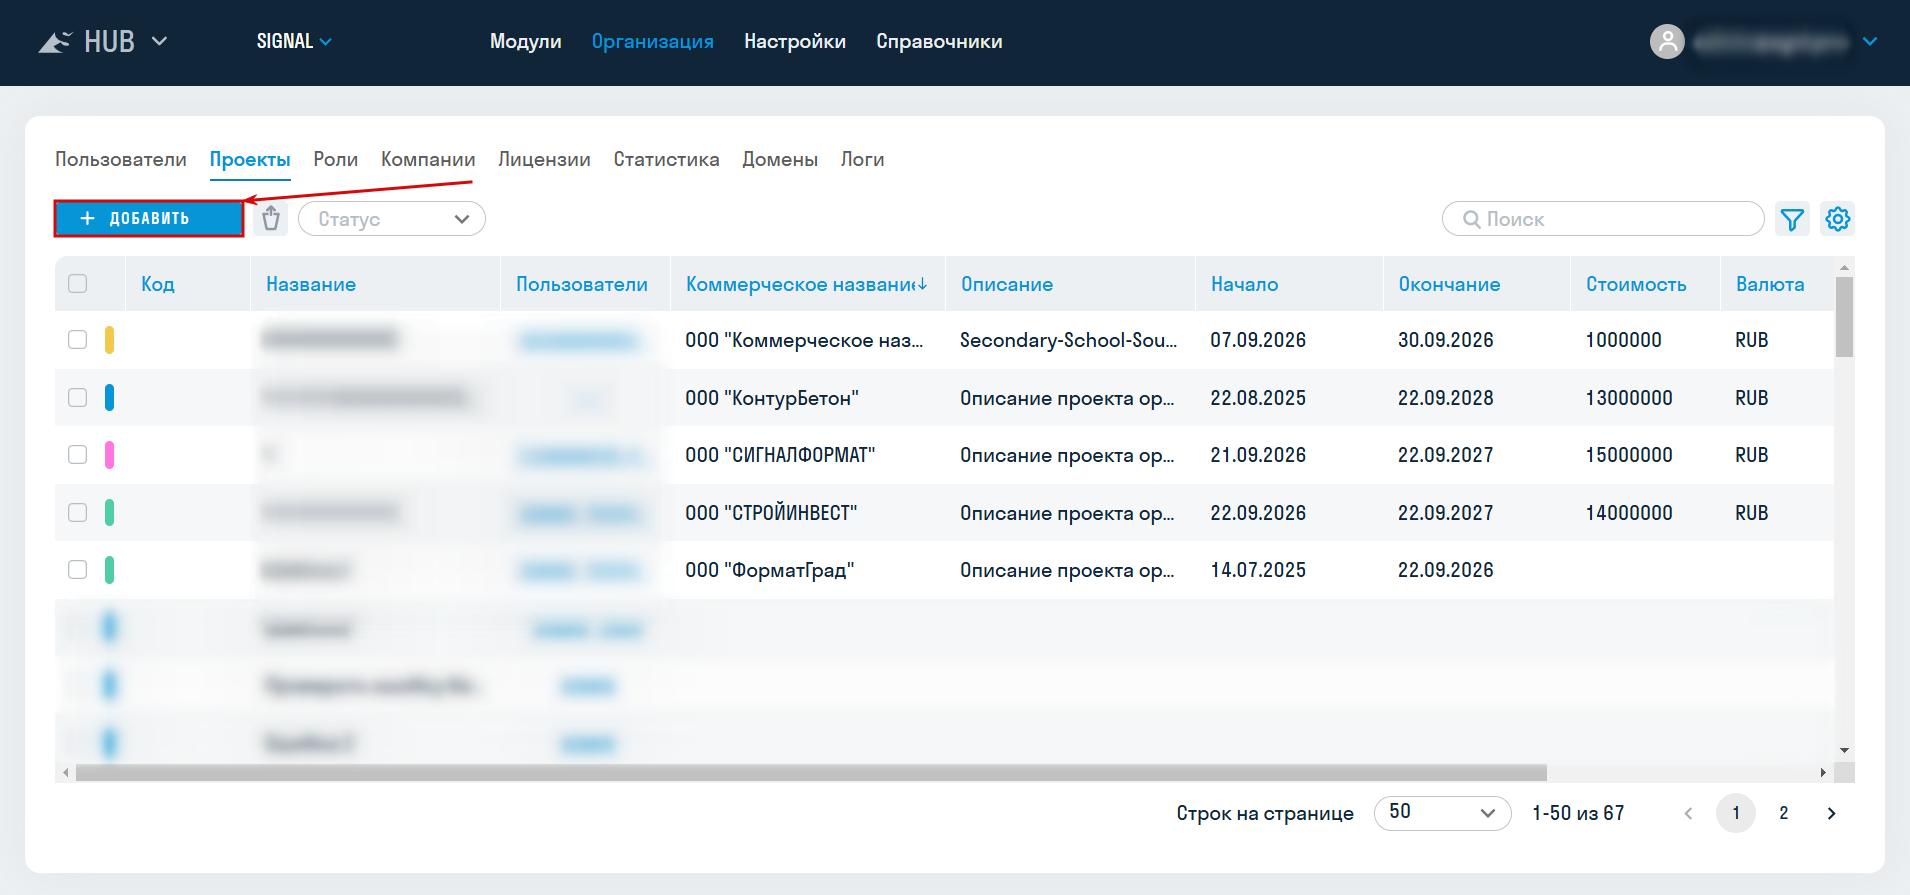This screenshot has height=895, width=1910.
Task: Open the filter funnel icon
Action: (1792, 219)
